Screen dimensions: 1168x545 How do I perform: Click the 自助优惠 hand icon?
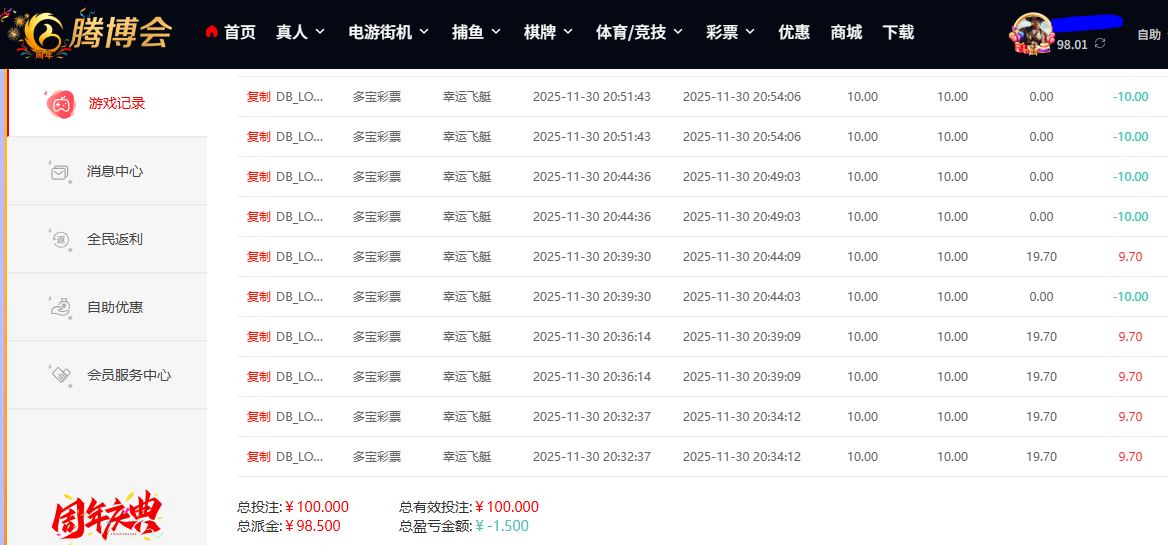(61, 308)
